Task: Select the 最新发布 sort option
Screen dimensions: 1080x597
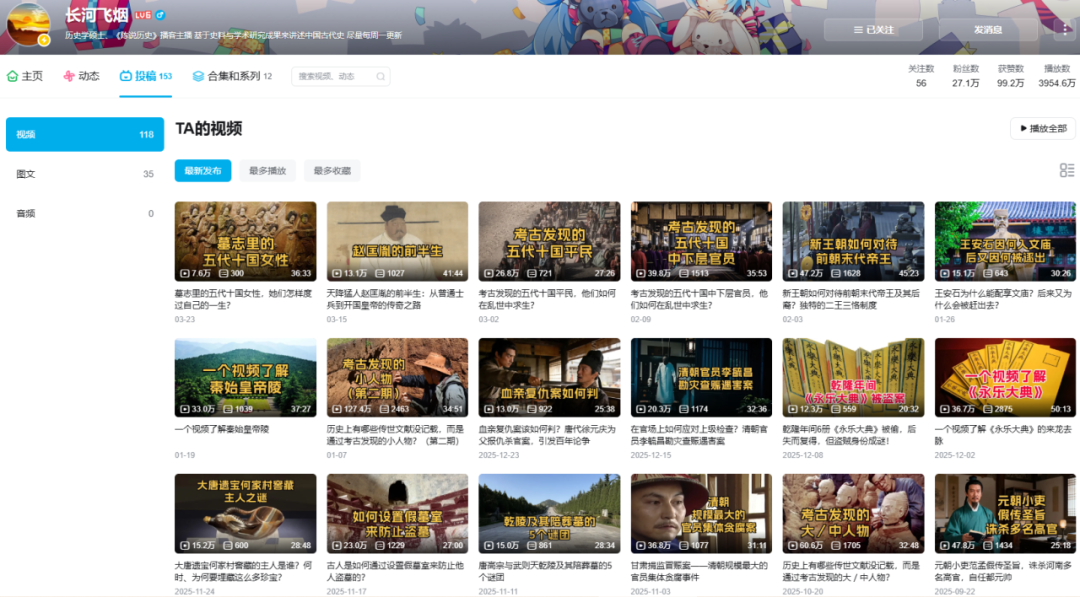Action: click(202, 171)
